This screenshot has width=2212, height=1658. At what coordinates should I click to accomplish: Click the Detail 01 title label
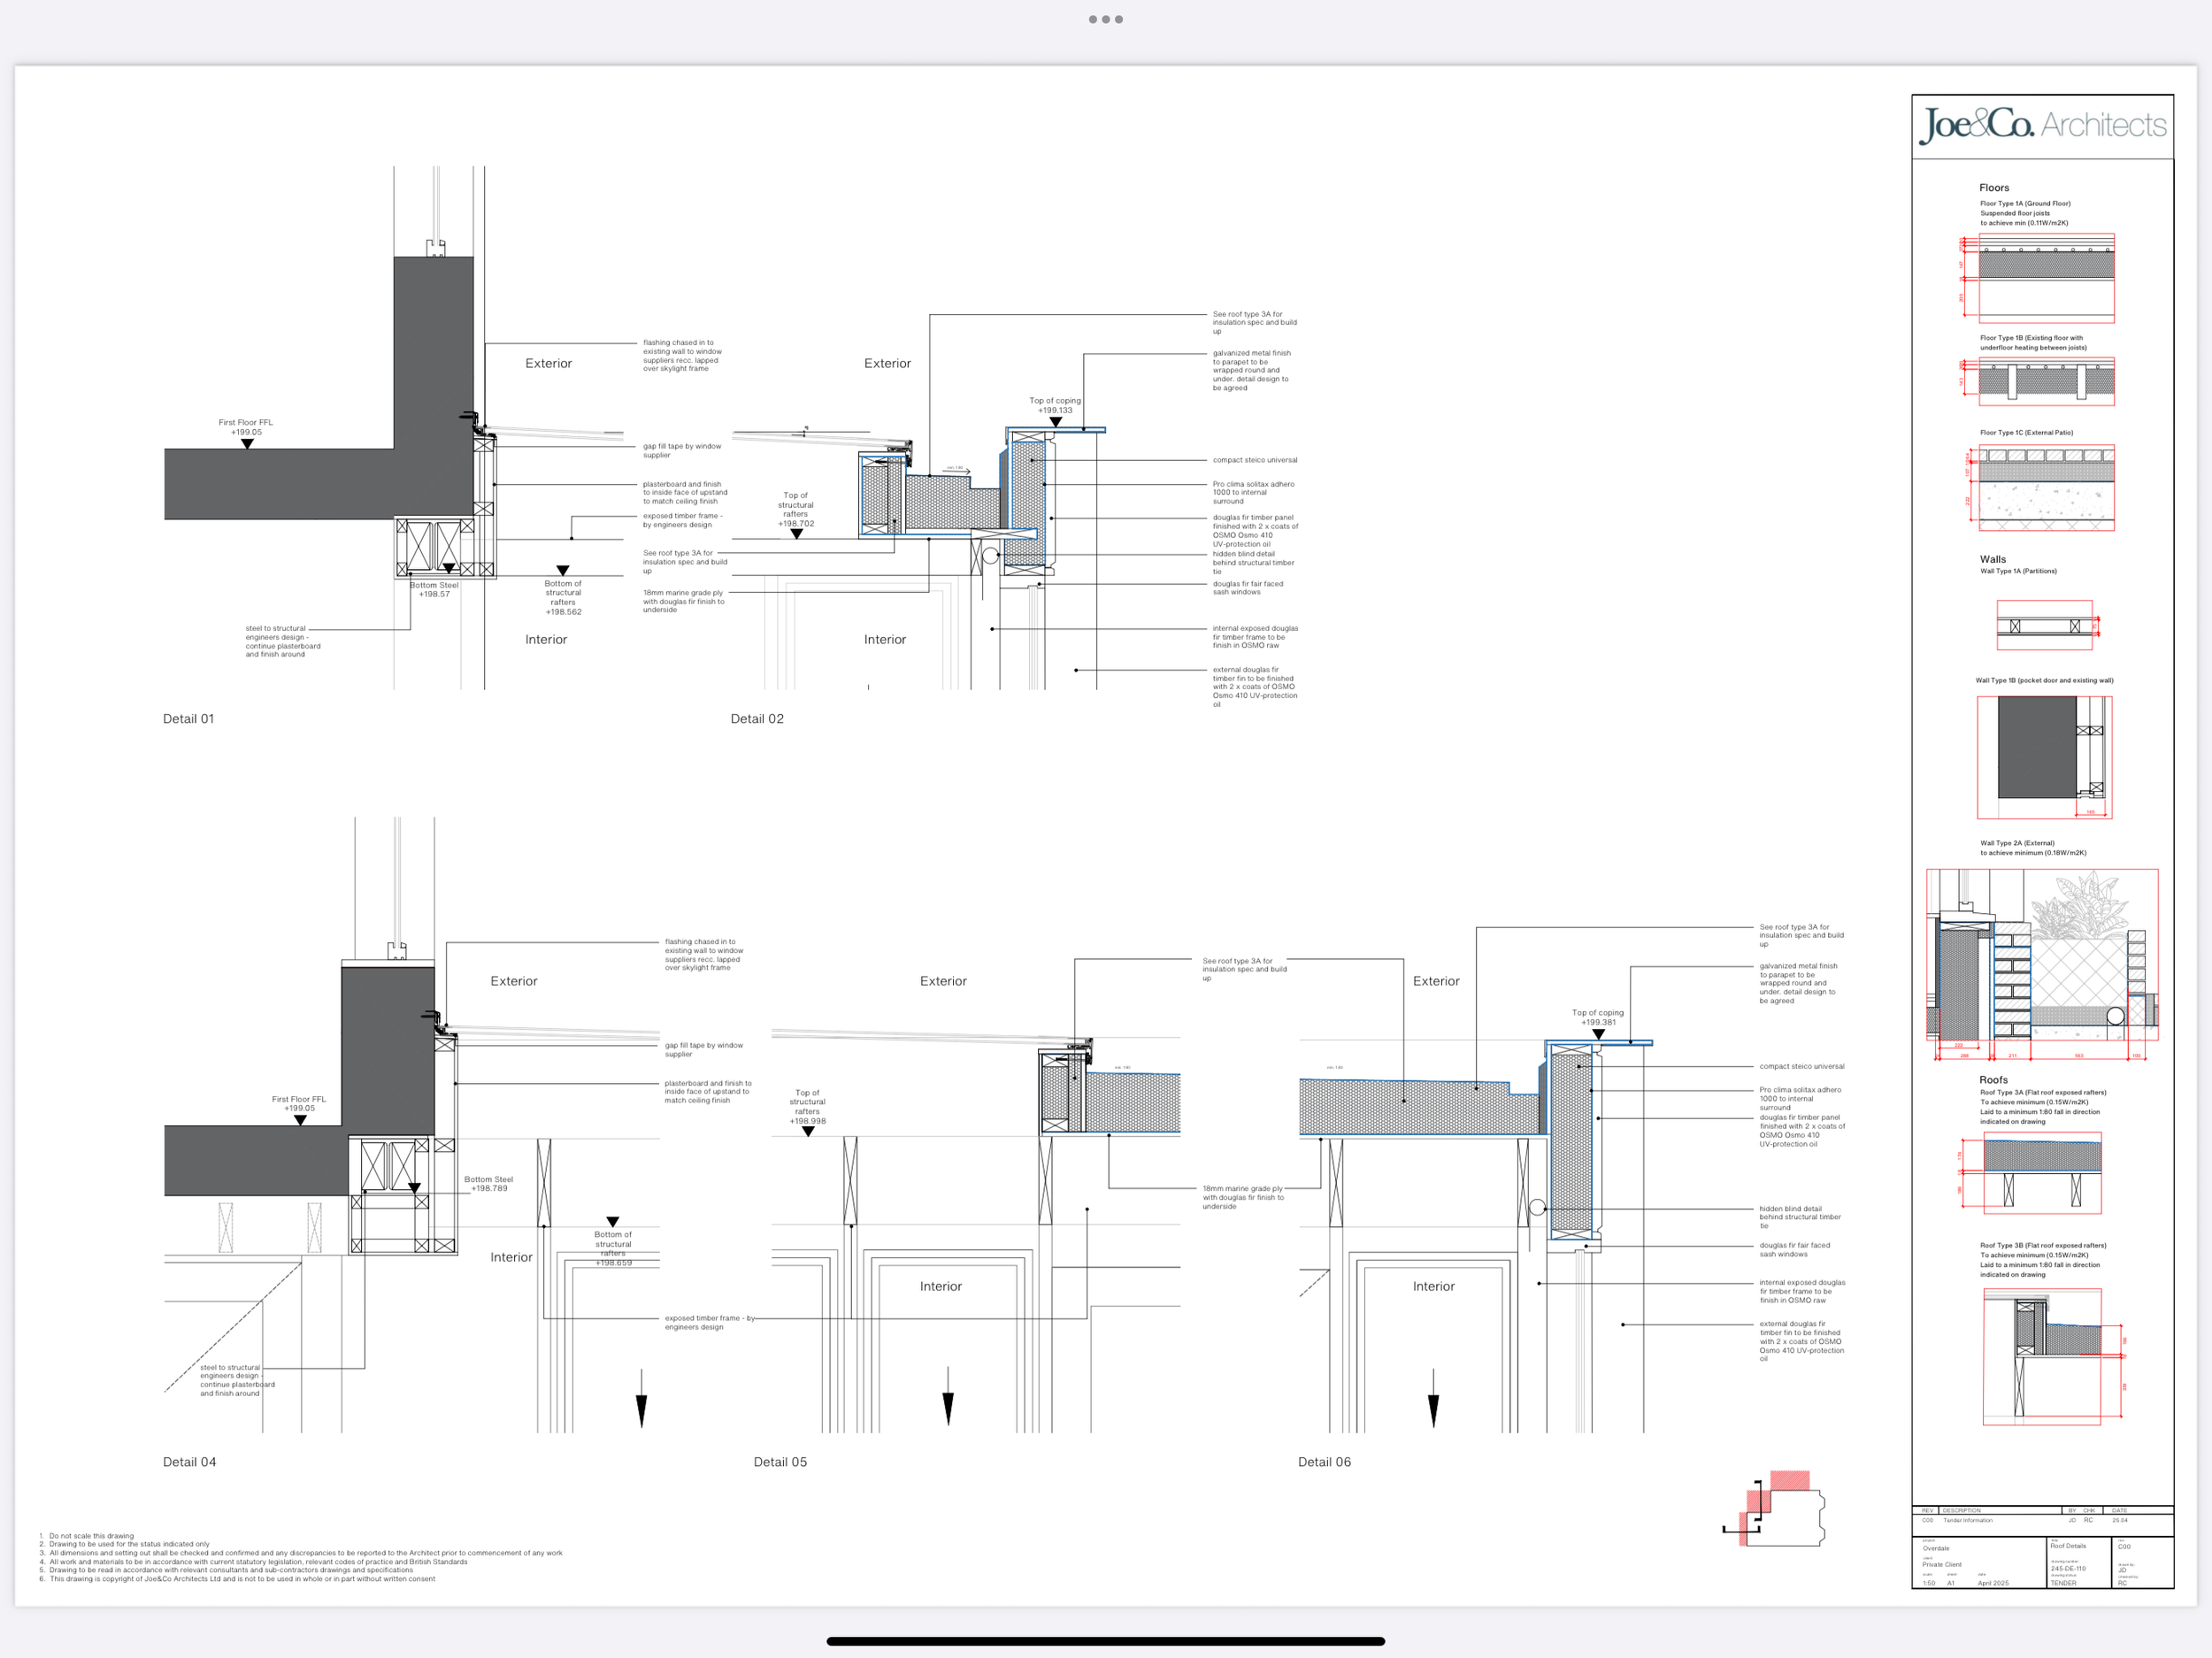[x=188, y=718]
